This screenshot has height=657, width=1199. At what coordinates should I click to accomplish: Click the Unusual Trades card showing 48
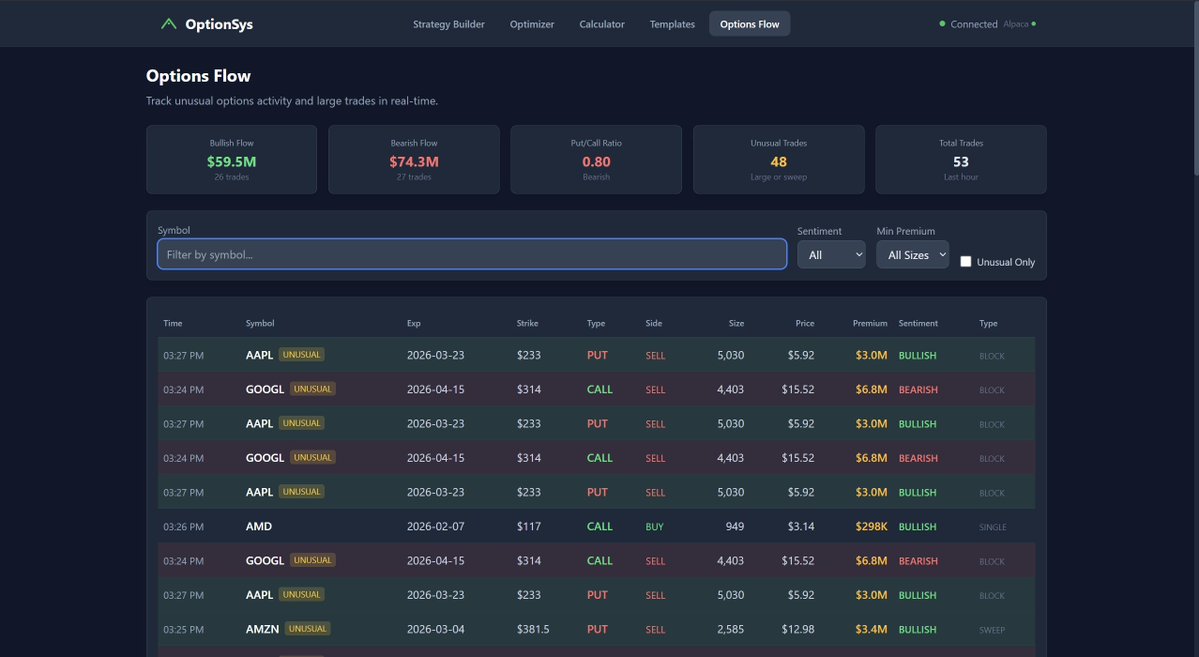click(x=778, y=159)
